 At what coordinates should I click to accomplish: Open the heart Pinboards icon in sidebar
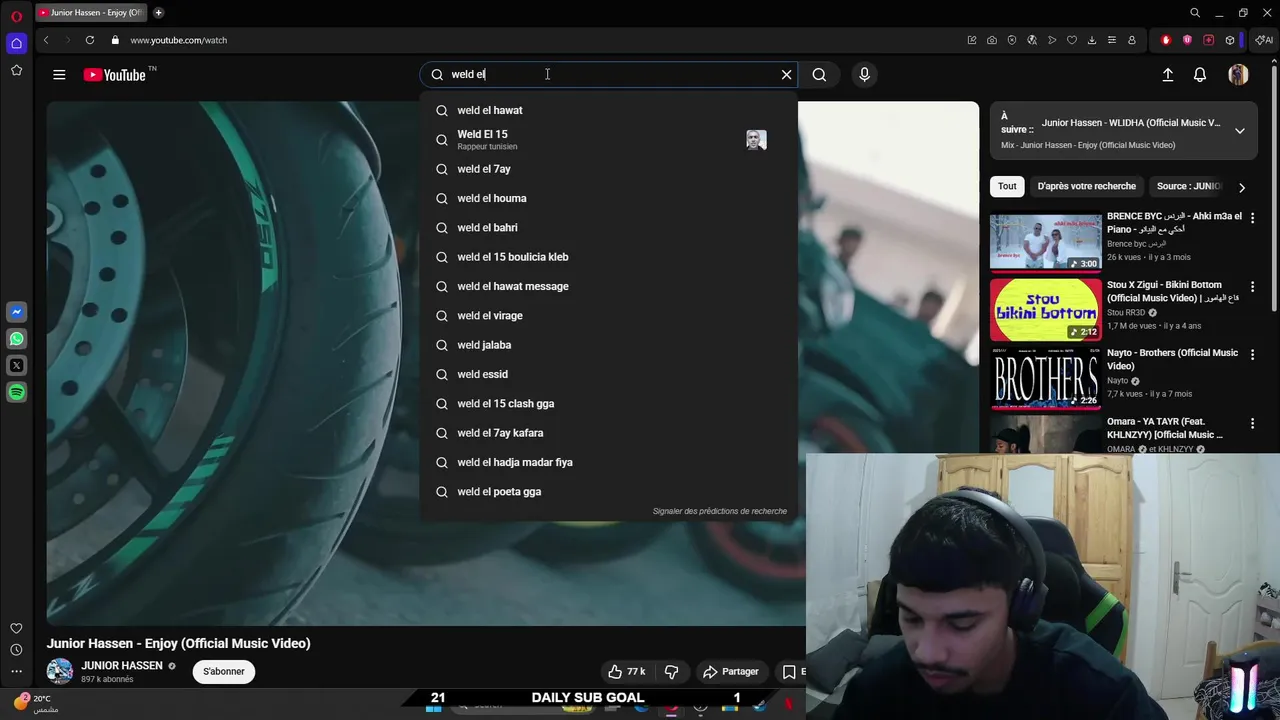16,628
